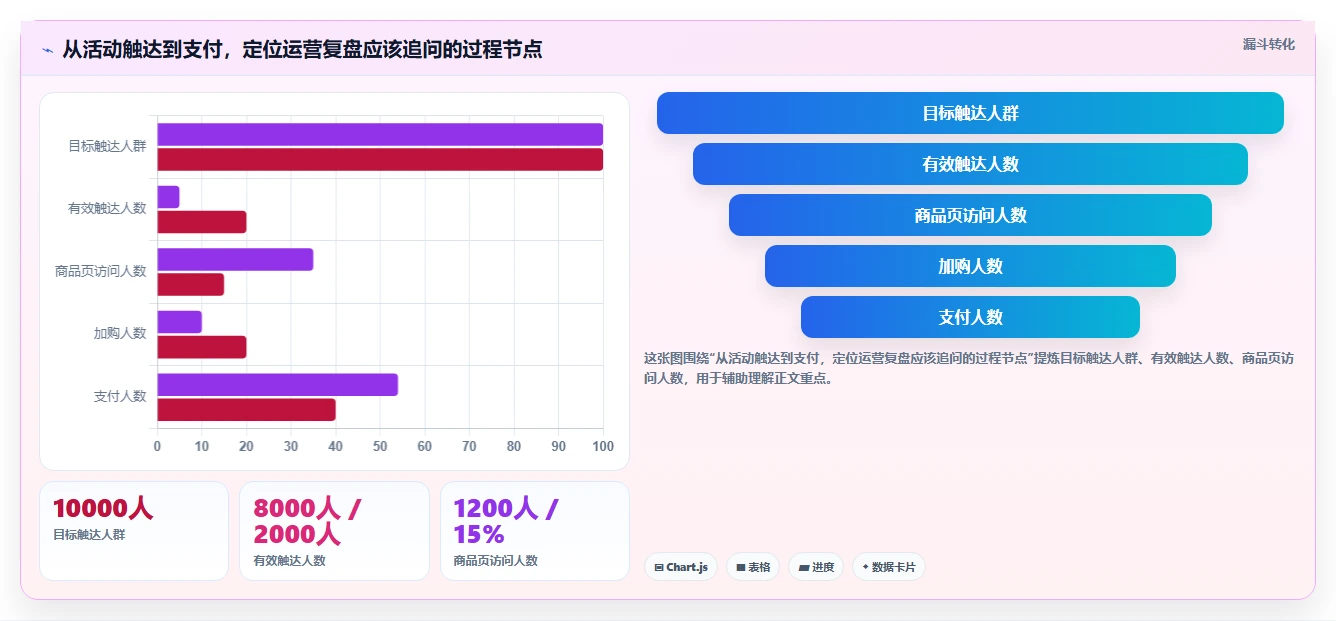Select the 加购人数 funnel stage
1336x621 pixels.
coord(970,266)
